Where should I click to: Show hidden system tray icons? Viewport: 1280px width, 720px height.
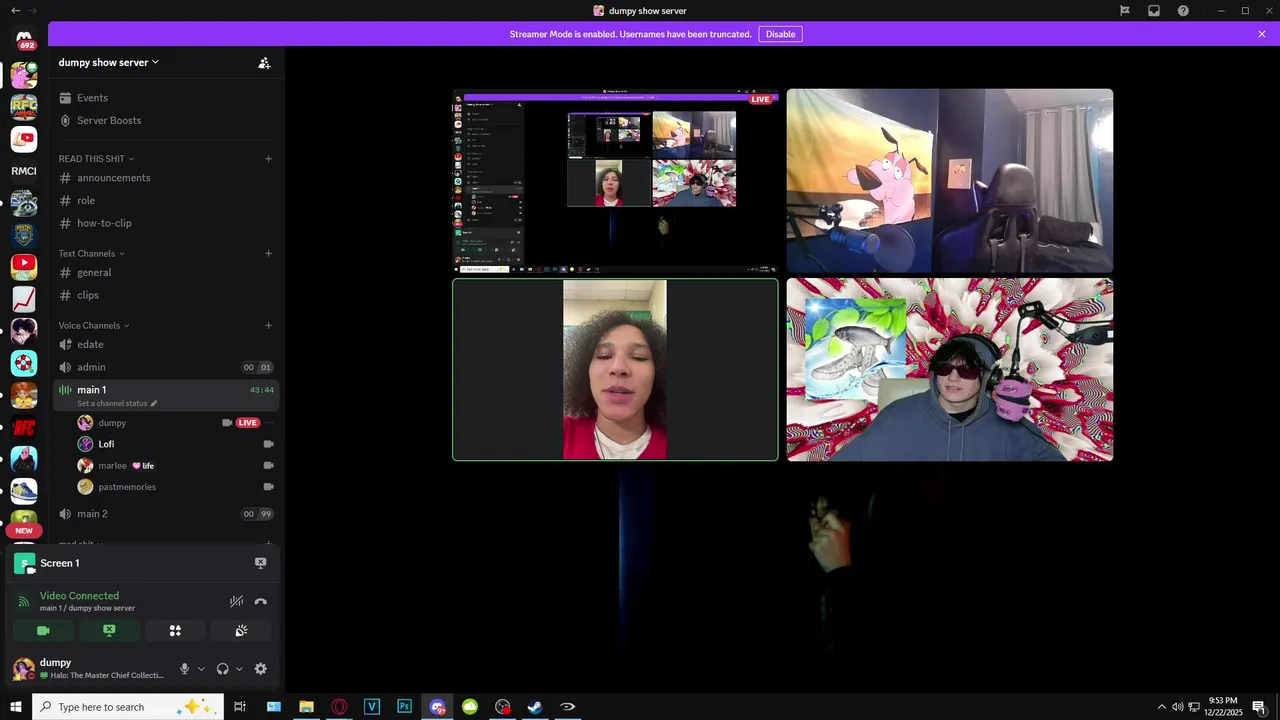pos(1161,707)
